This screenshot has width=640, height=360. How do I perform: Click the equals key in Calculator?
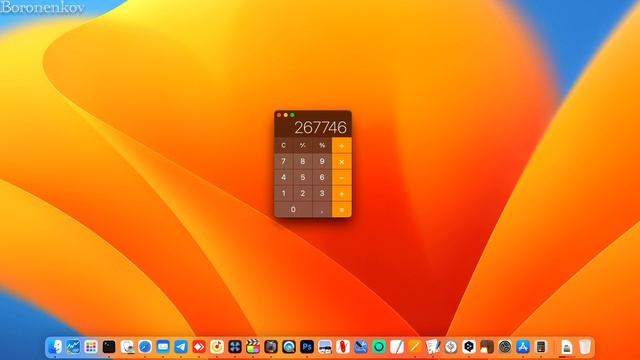pos(342,210)
